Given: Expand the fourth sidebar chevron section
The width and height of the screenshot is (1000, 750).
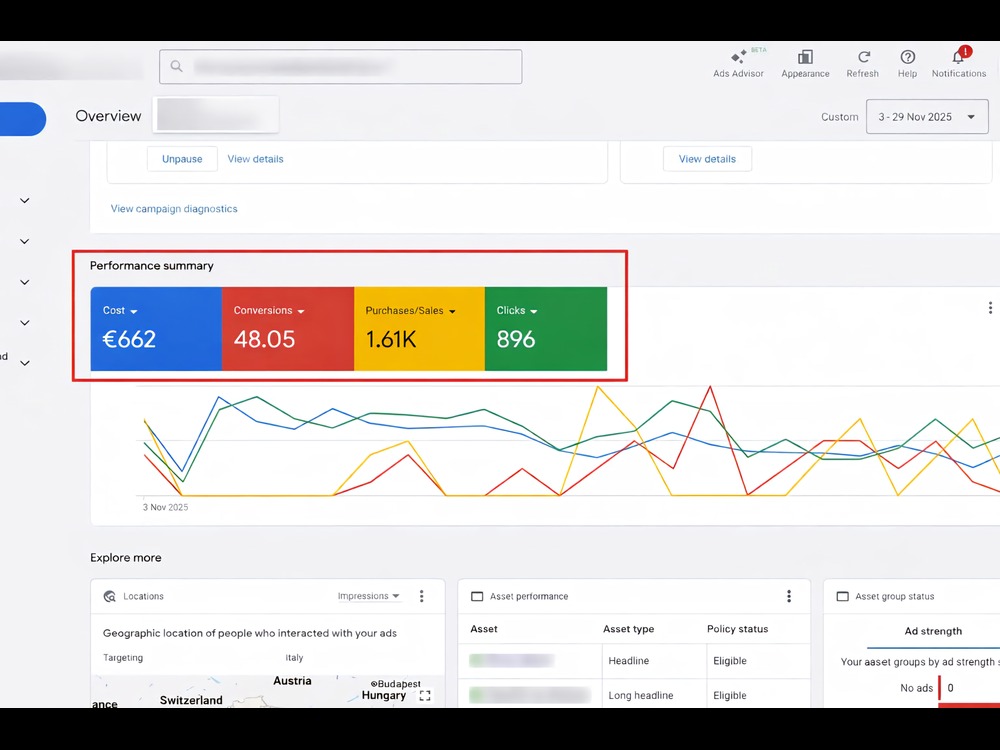Looking at the screenshot, I should (25, 323).
